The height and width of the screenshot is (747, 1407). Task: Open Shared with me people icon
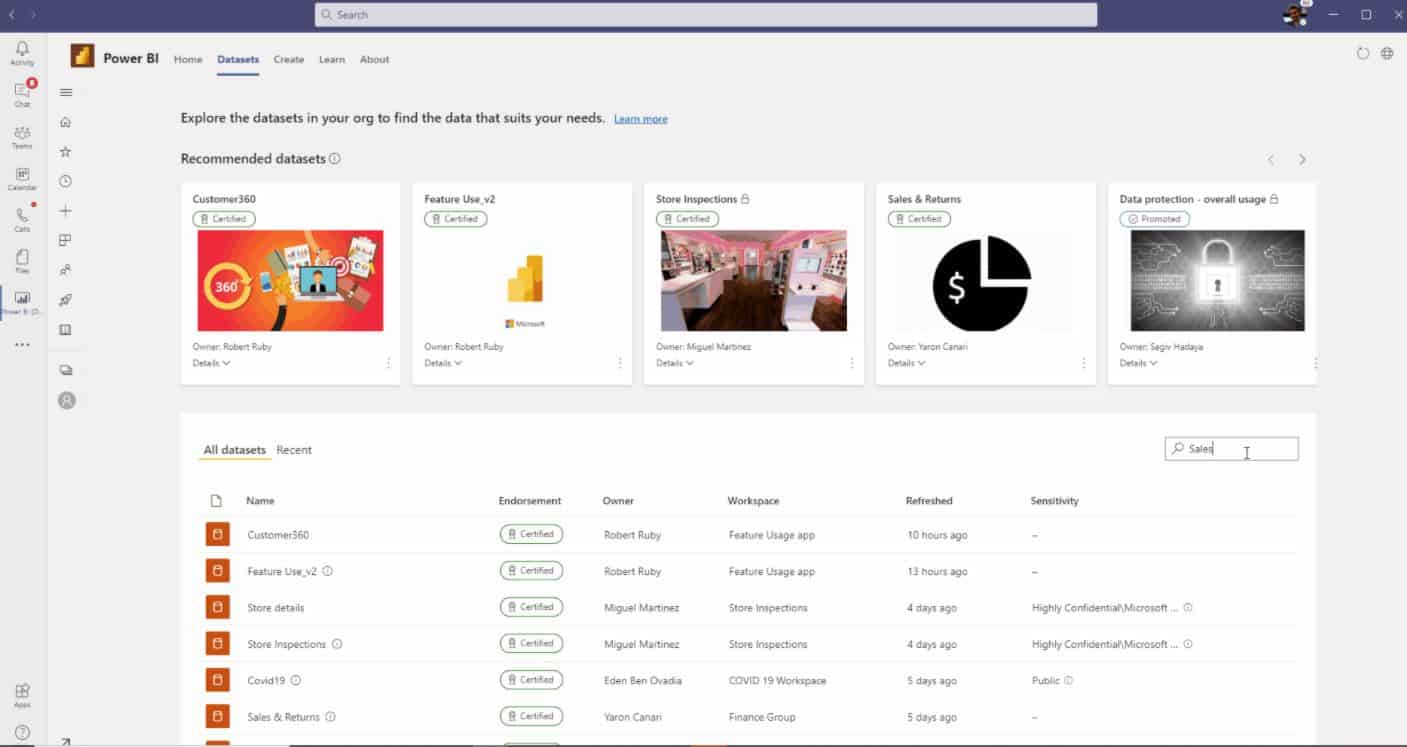pyautogui.click(x=66, y=270)
